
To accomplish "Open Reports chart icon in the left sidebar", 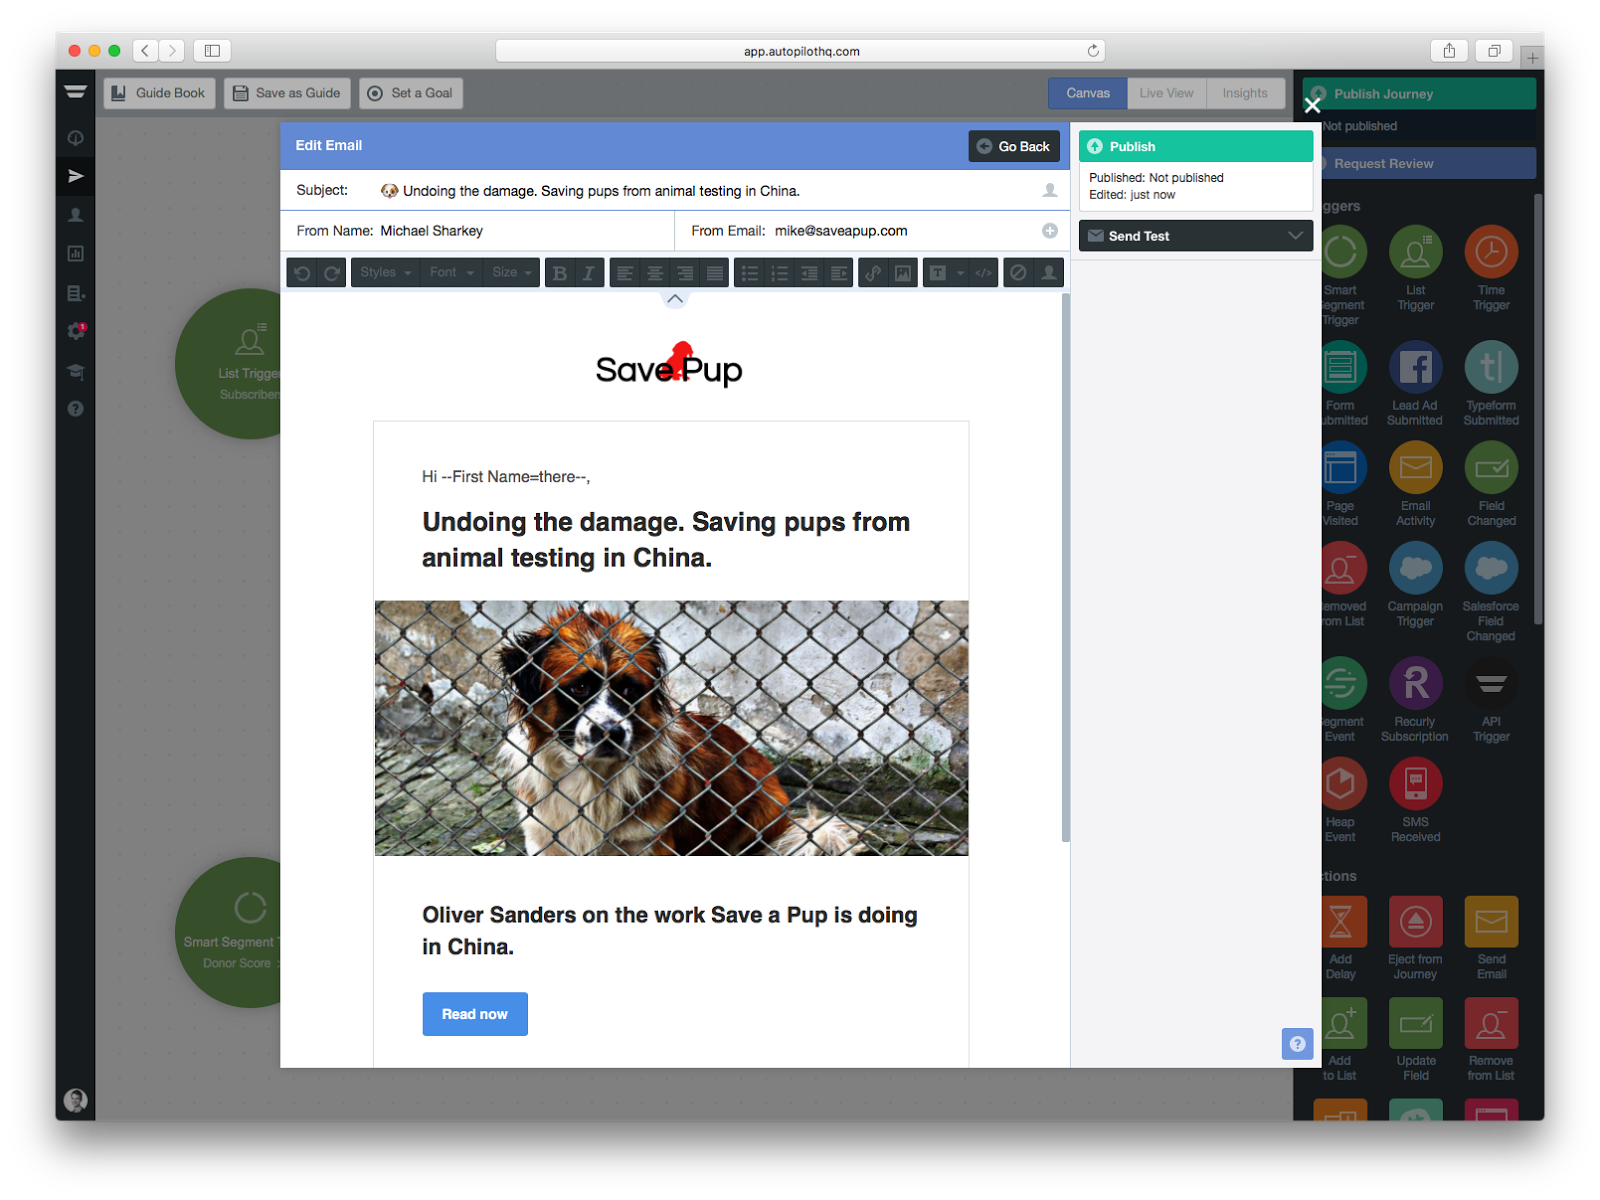I will pos(76,254).
